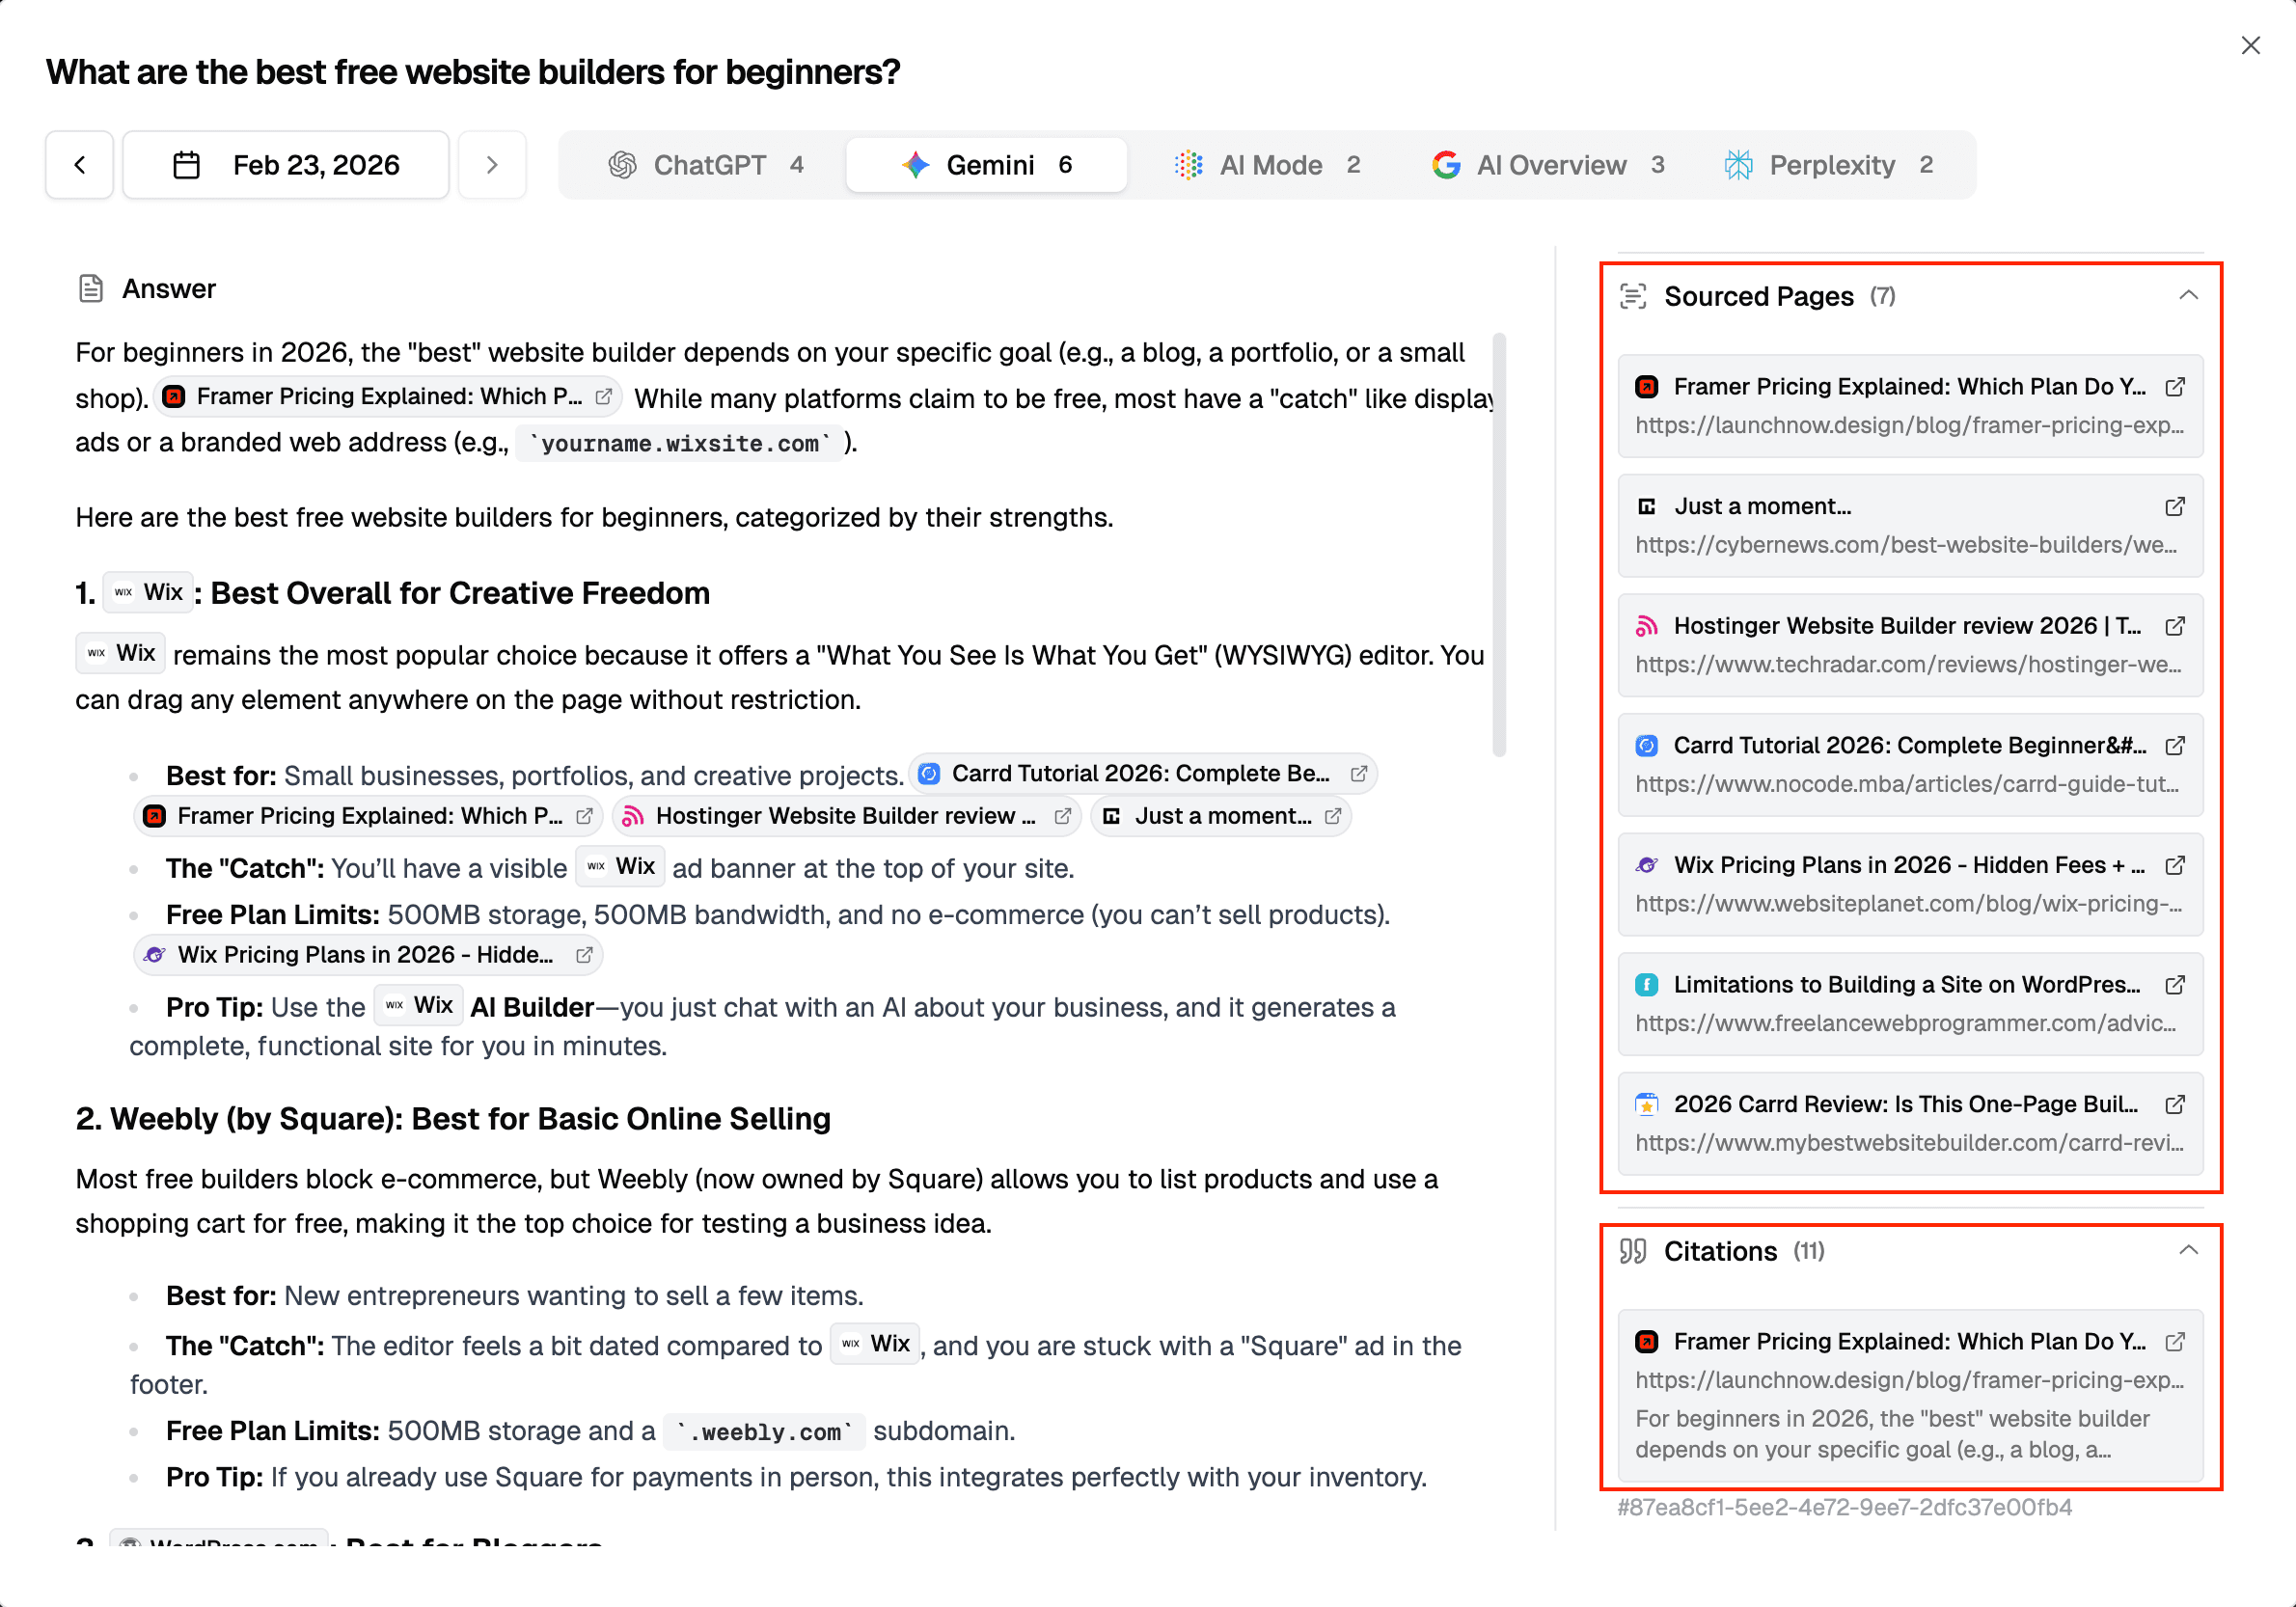
Task: Go to the previous date
Action: pyautogui.click(x=80, y=165)
